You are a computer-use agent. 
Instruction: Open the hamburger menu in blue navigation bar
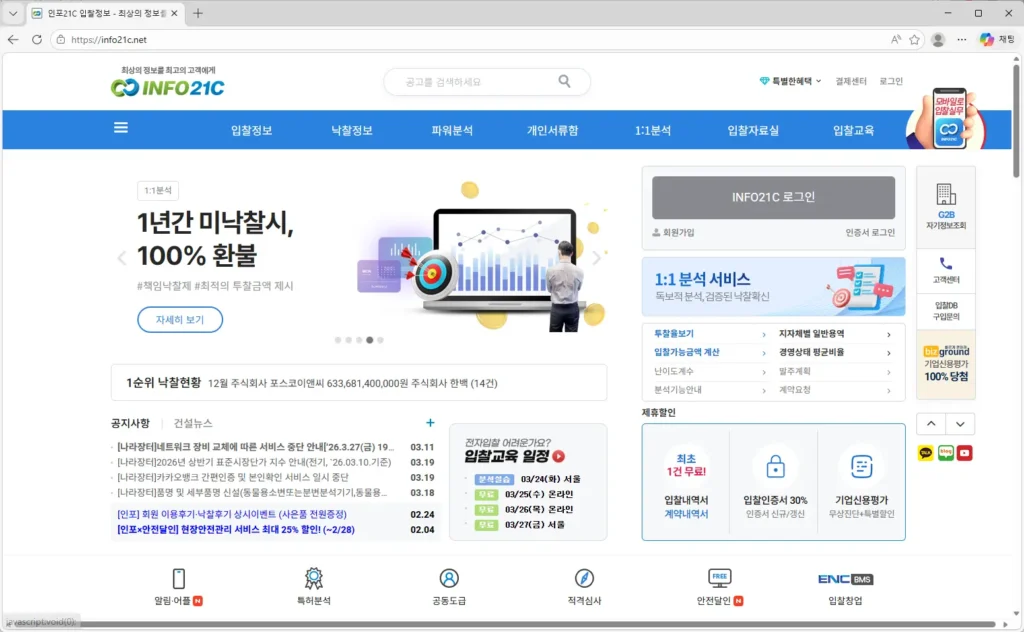click(x=121, y=128)
